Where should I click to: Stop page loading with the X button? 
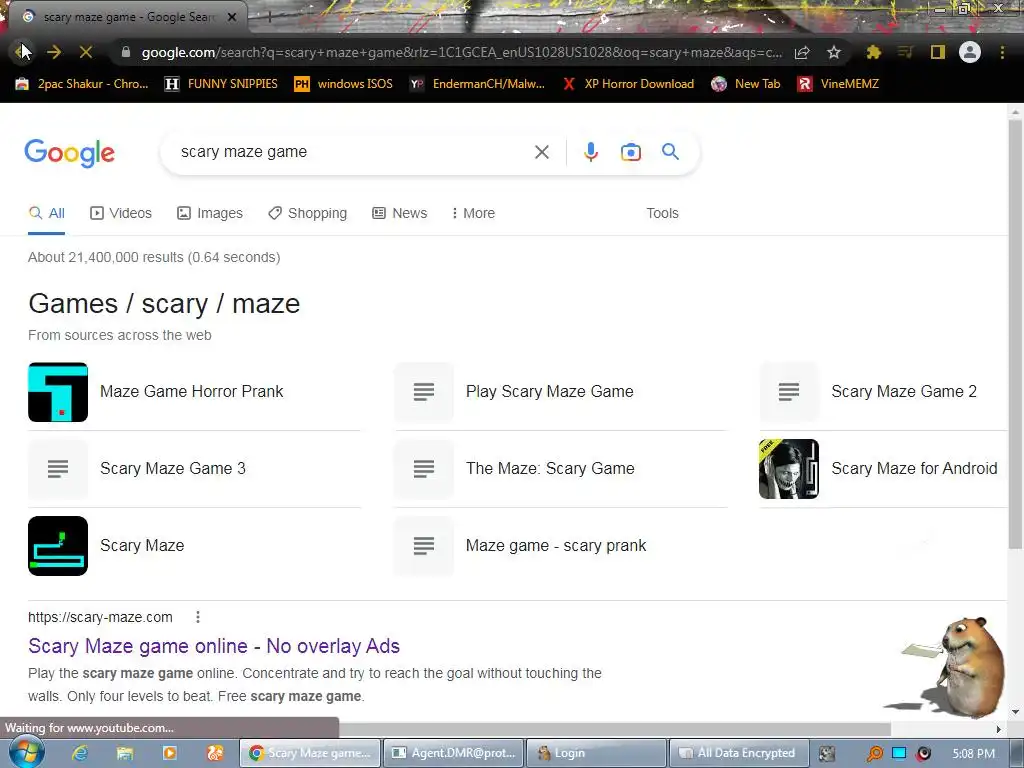point(86,52)
